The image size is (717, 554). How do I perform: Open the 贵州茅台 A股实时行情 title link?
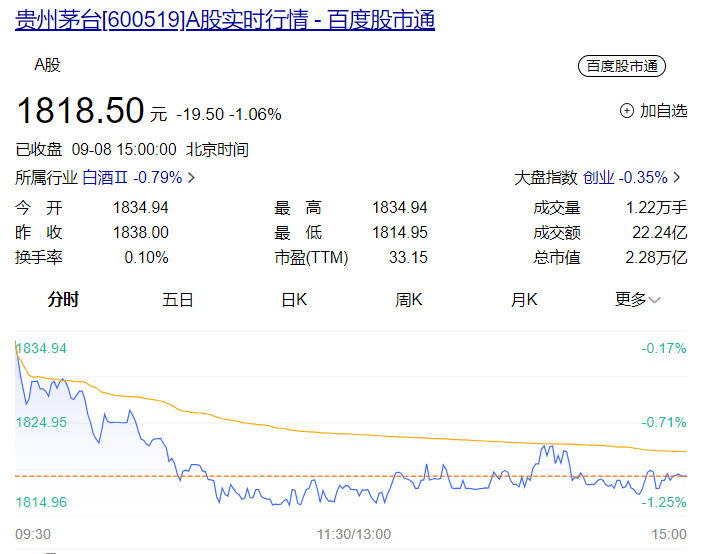pyautogui.click(x=225, y=20)
